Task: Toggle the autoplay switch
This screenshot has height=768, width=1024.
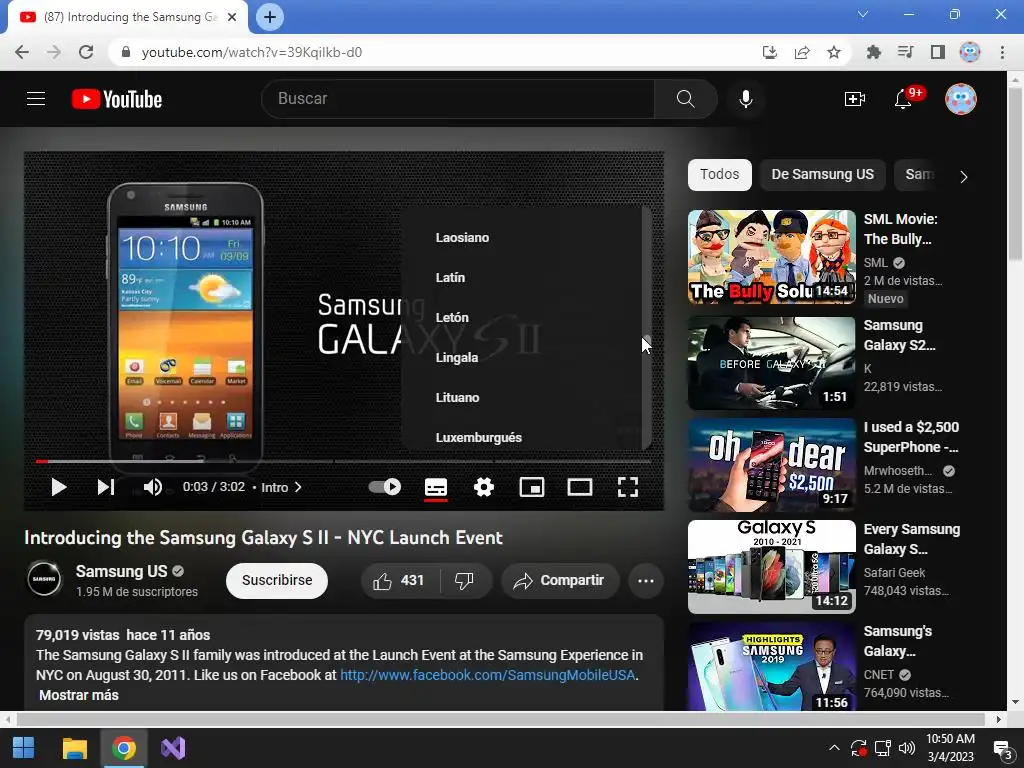Action: (385, 487)
